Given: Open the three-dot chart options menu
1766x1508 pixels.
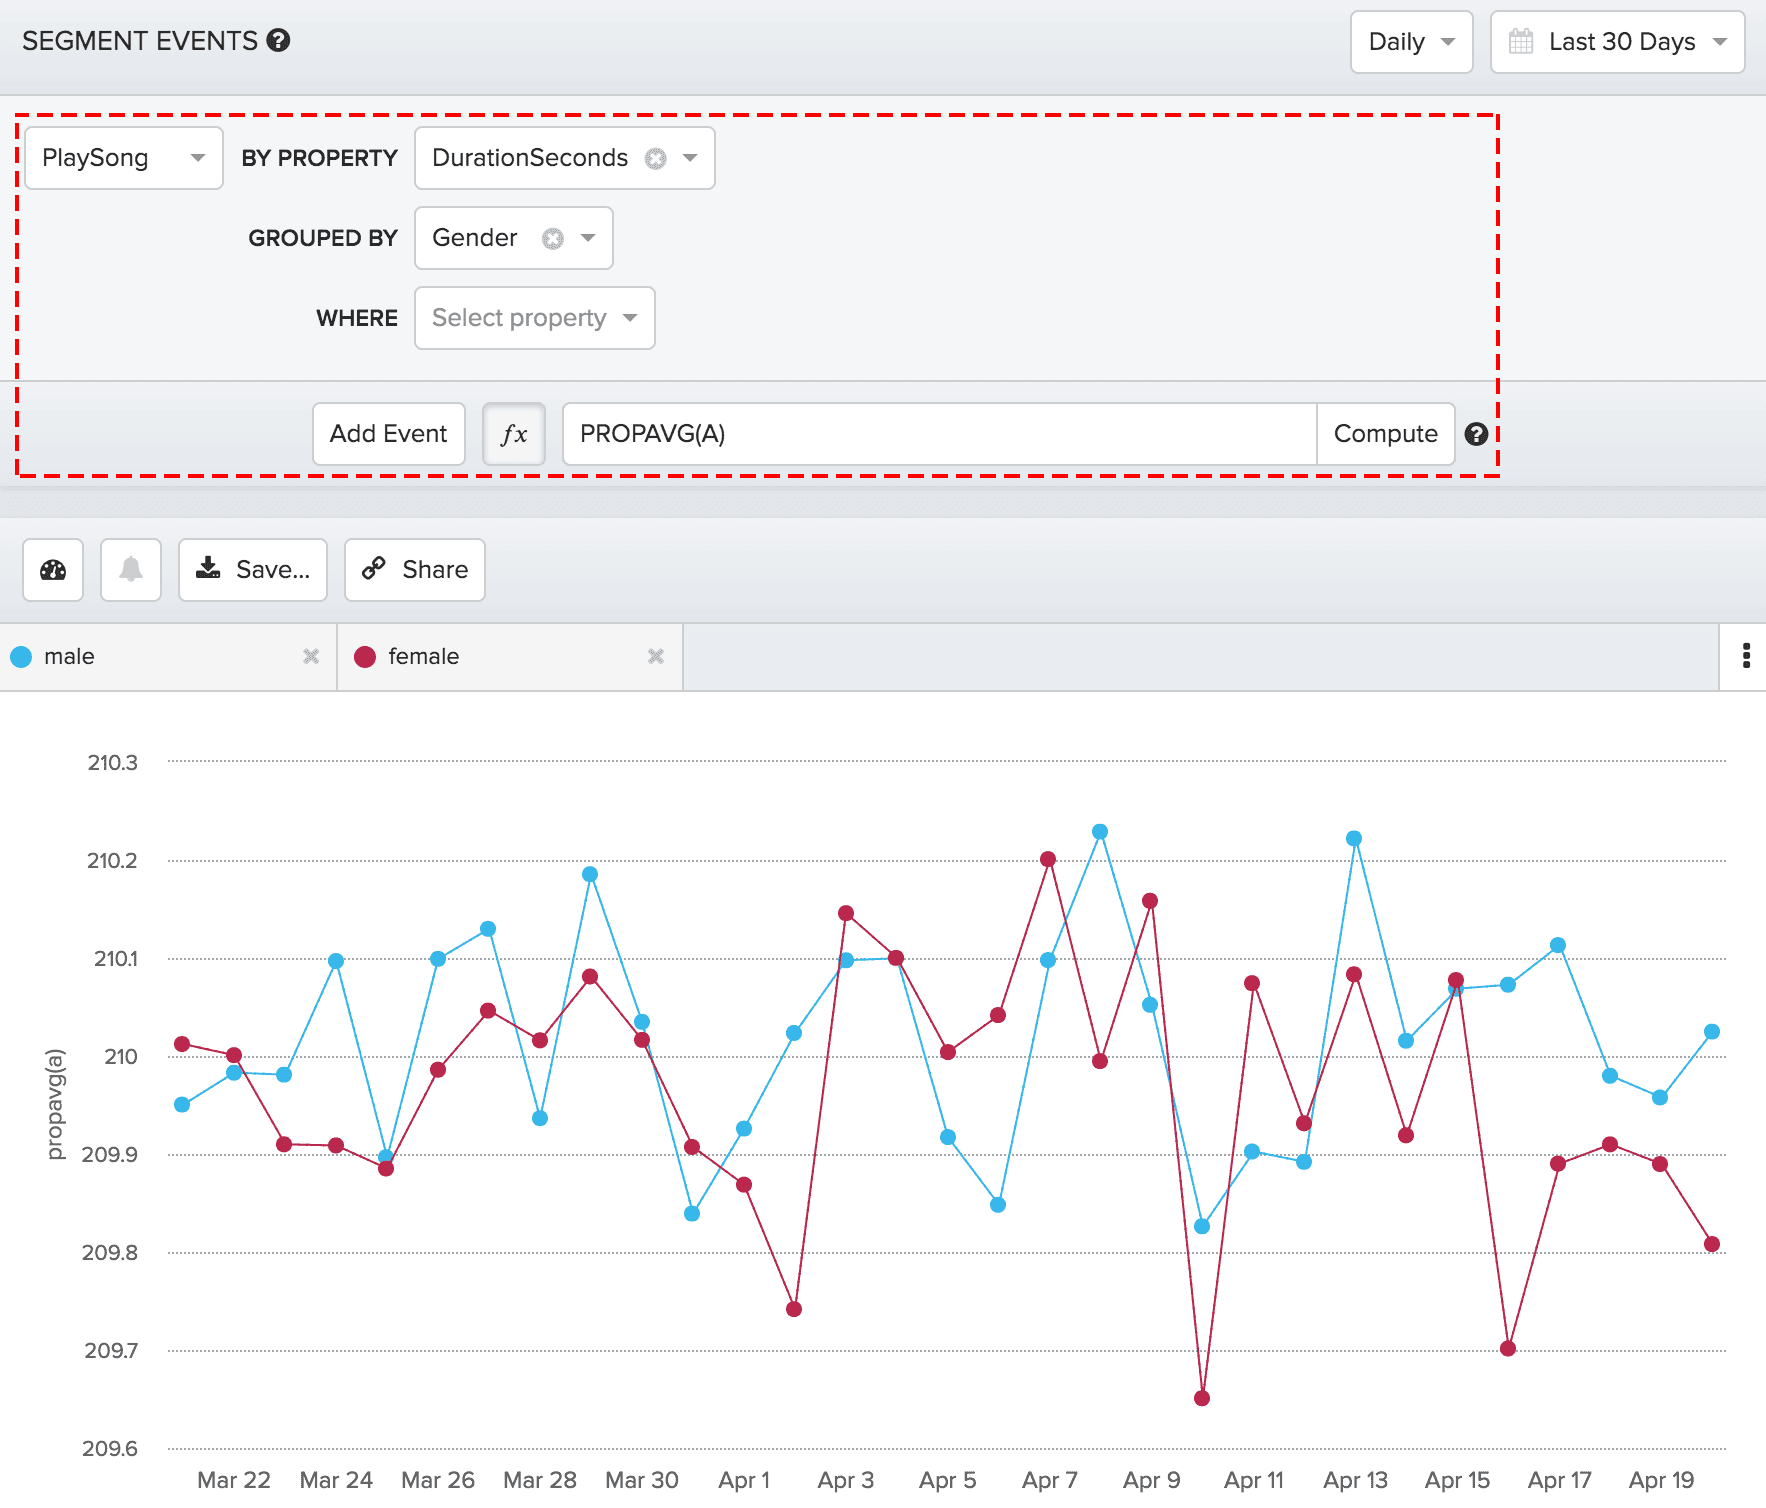Looking at the screenshot, I should point(1745,656).
